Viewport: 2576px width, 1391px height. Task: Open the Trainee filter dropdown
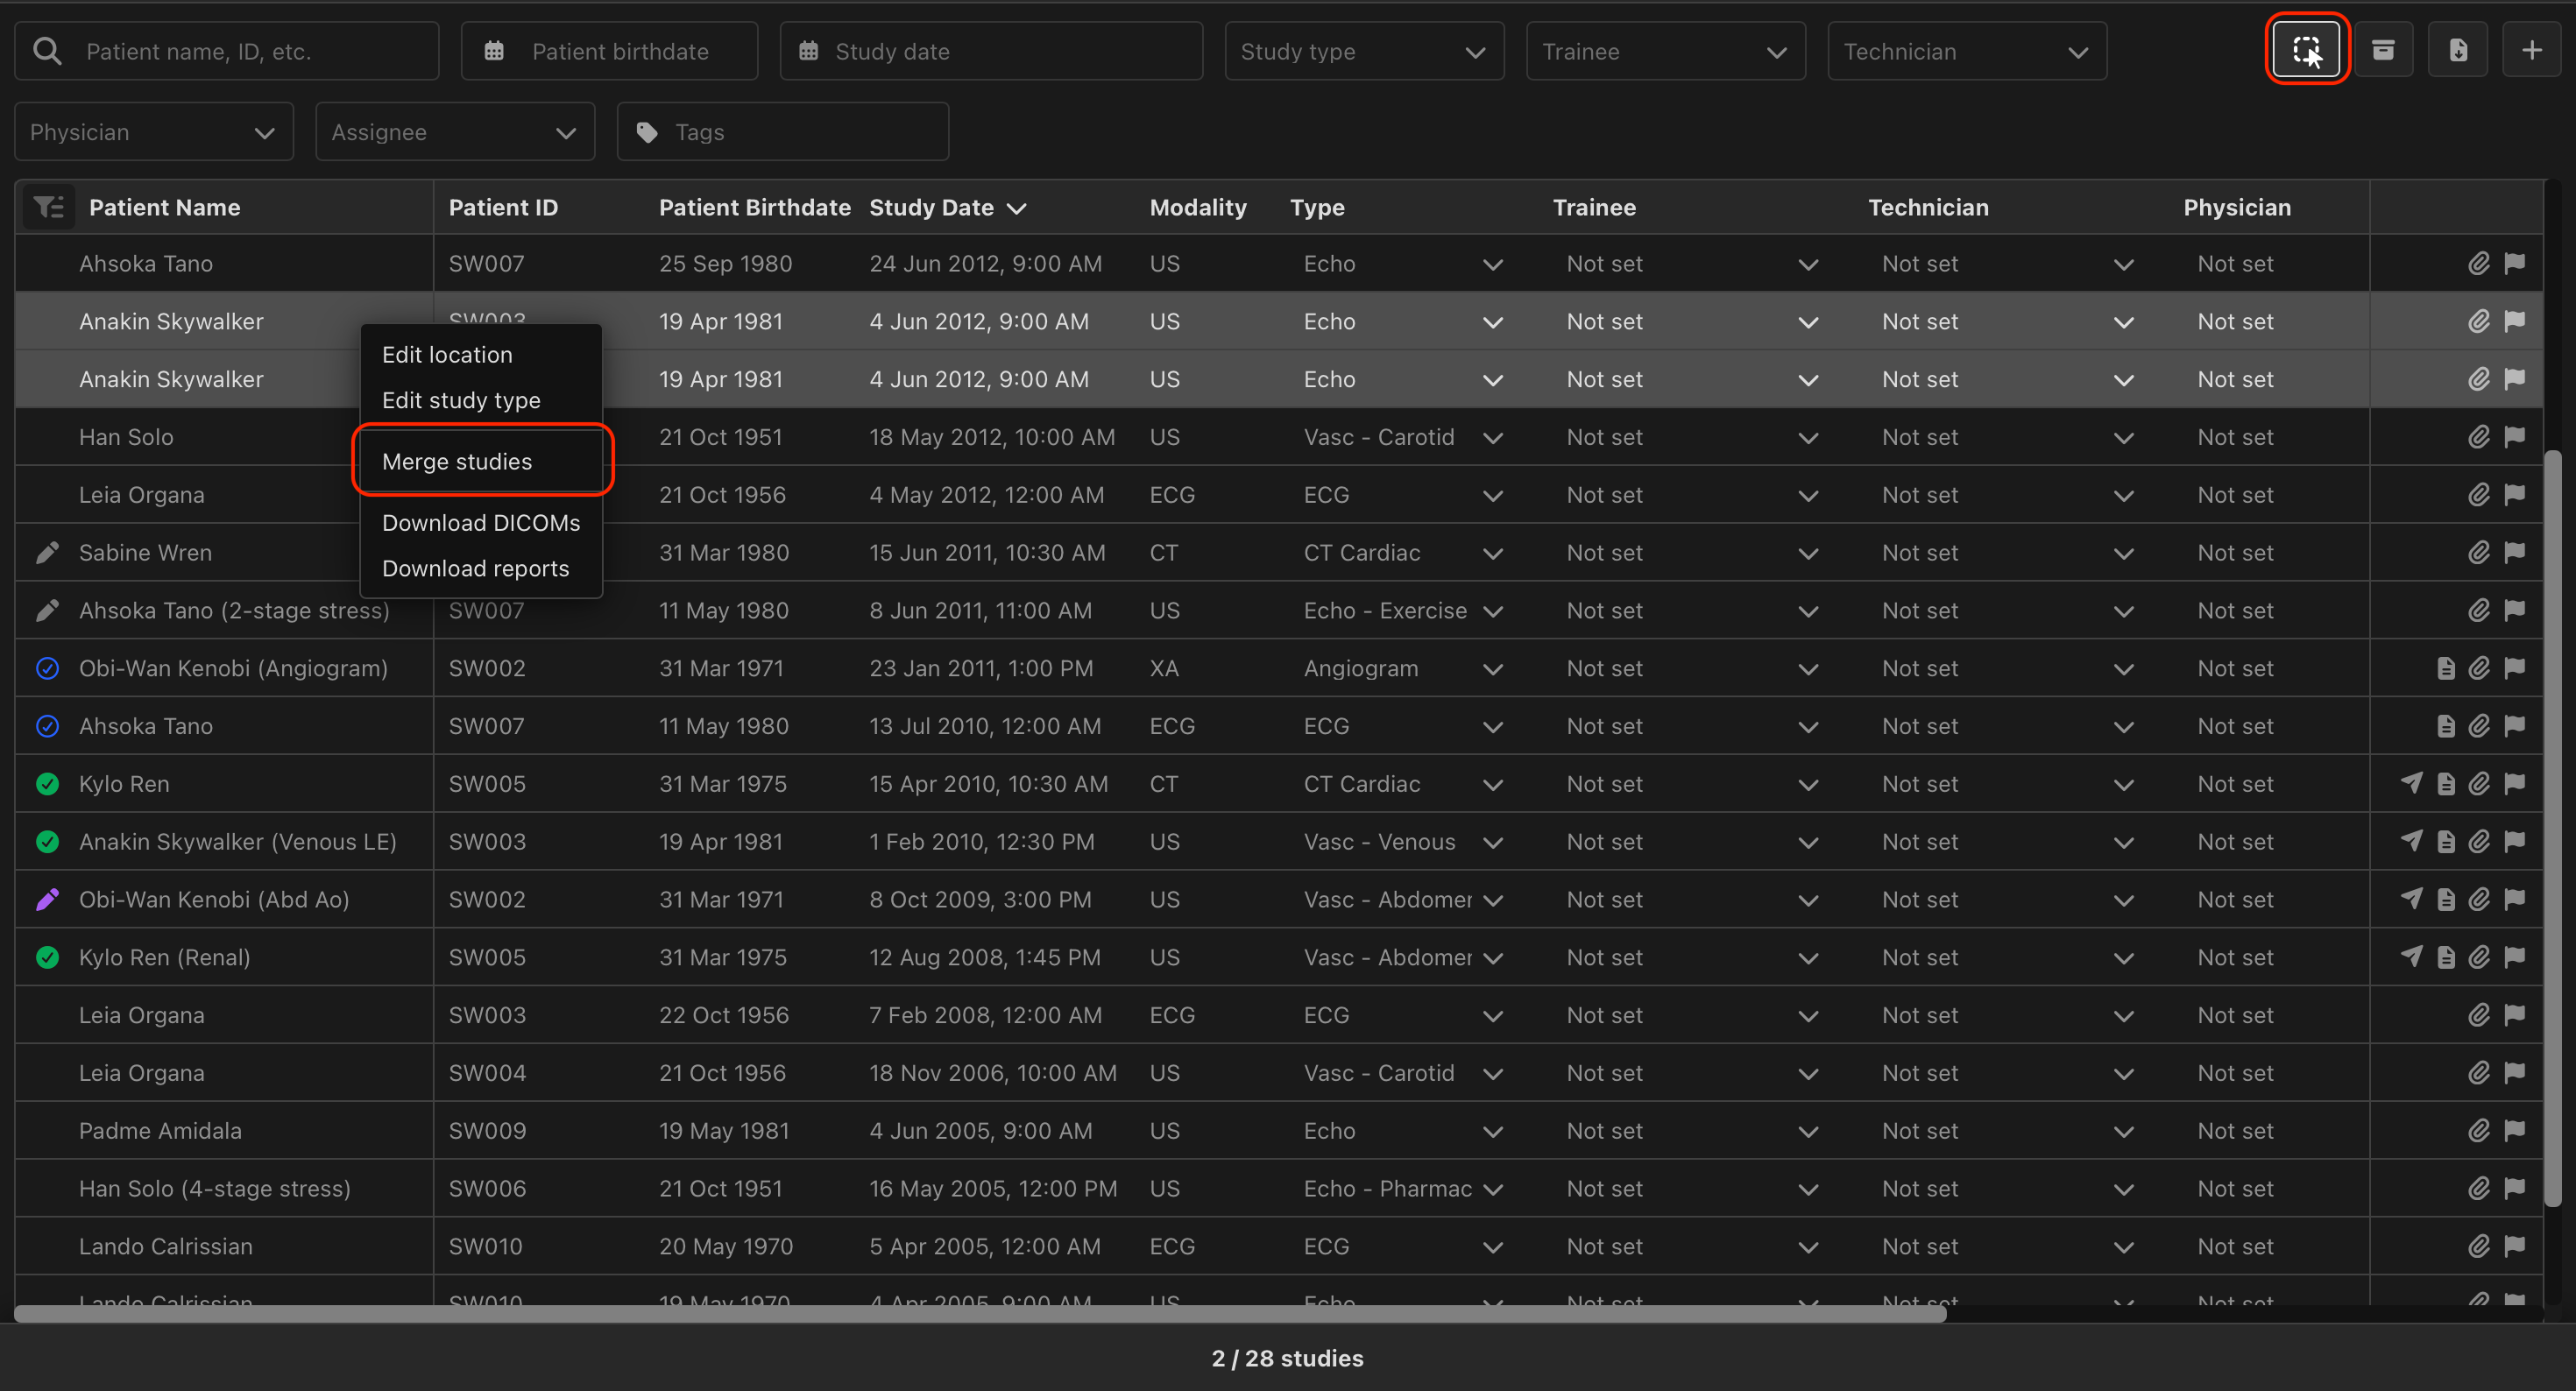coord(1665,51)
